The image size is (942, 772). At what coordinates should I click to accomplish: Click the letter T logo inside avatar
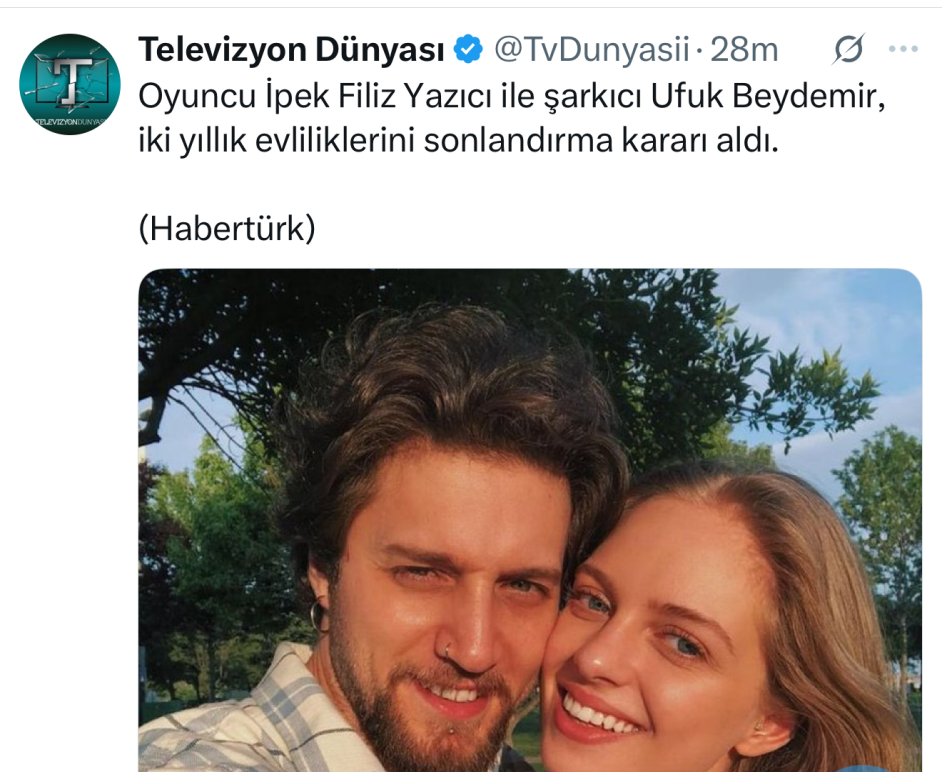point(70,79)
